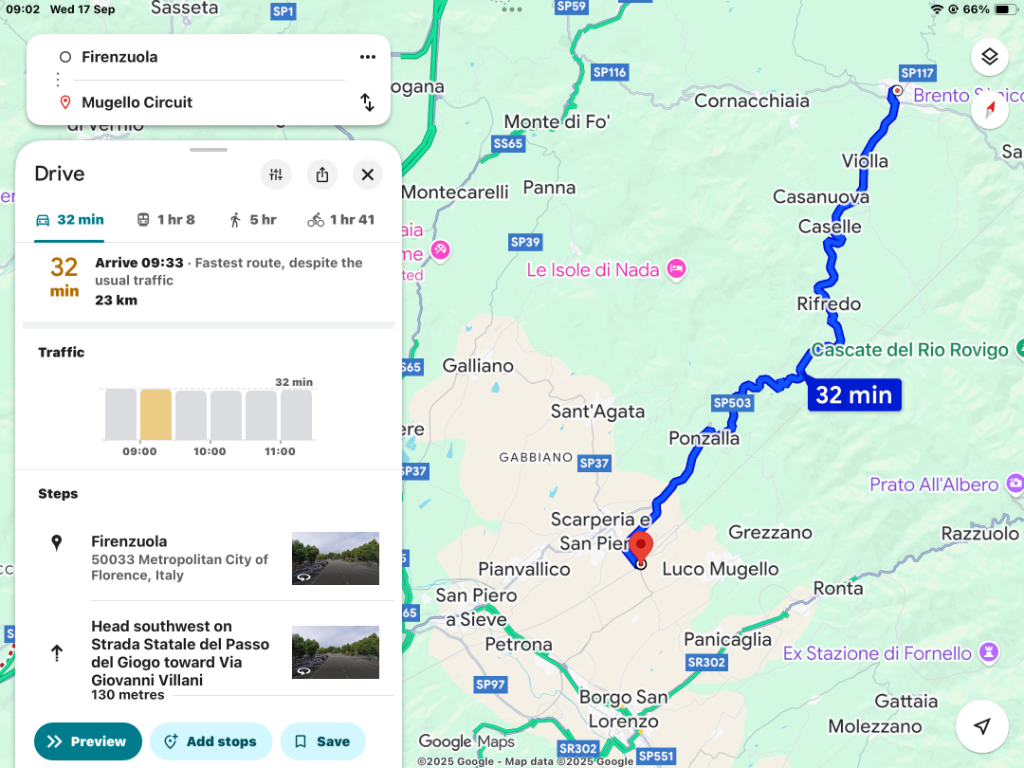Edit the Firenzuola starting point field
Viewport: 1024px width, 768px height.
209,57
